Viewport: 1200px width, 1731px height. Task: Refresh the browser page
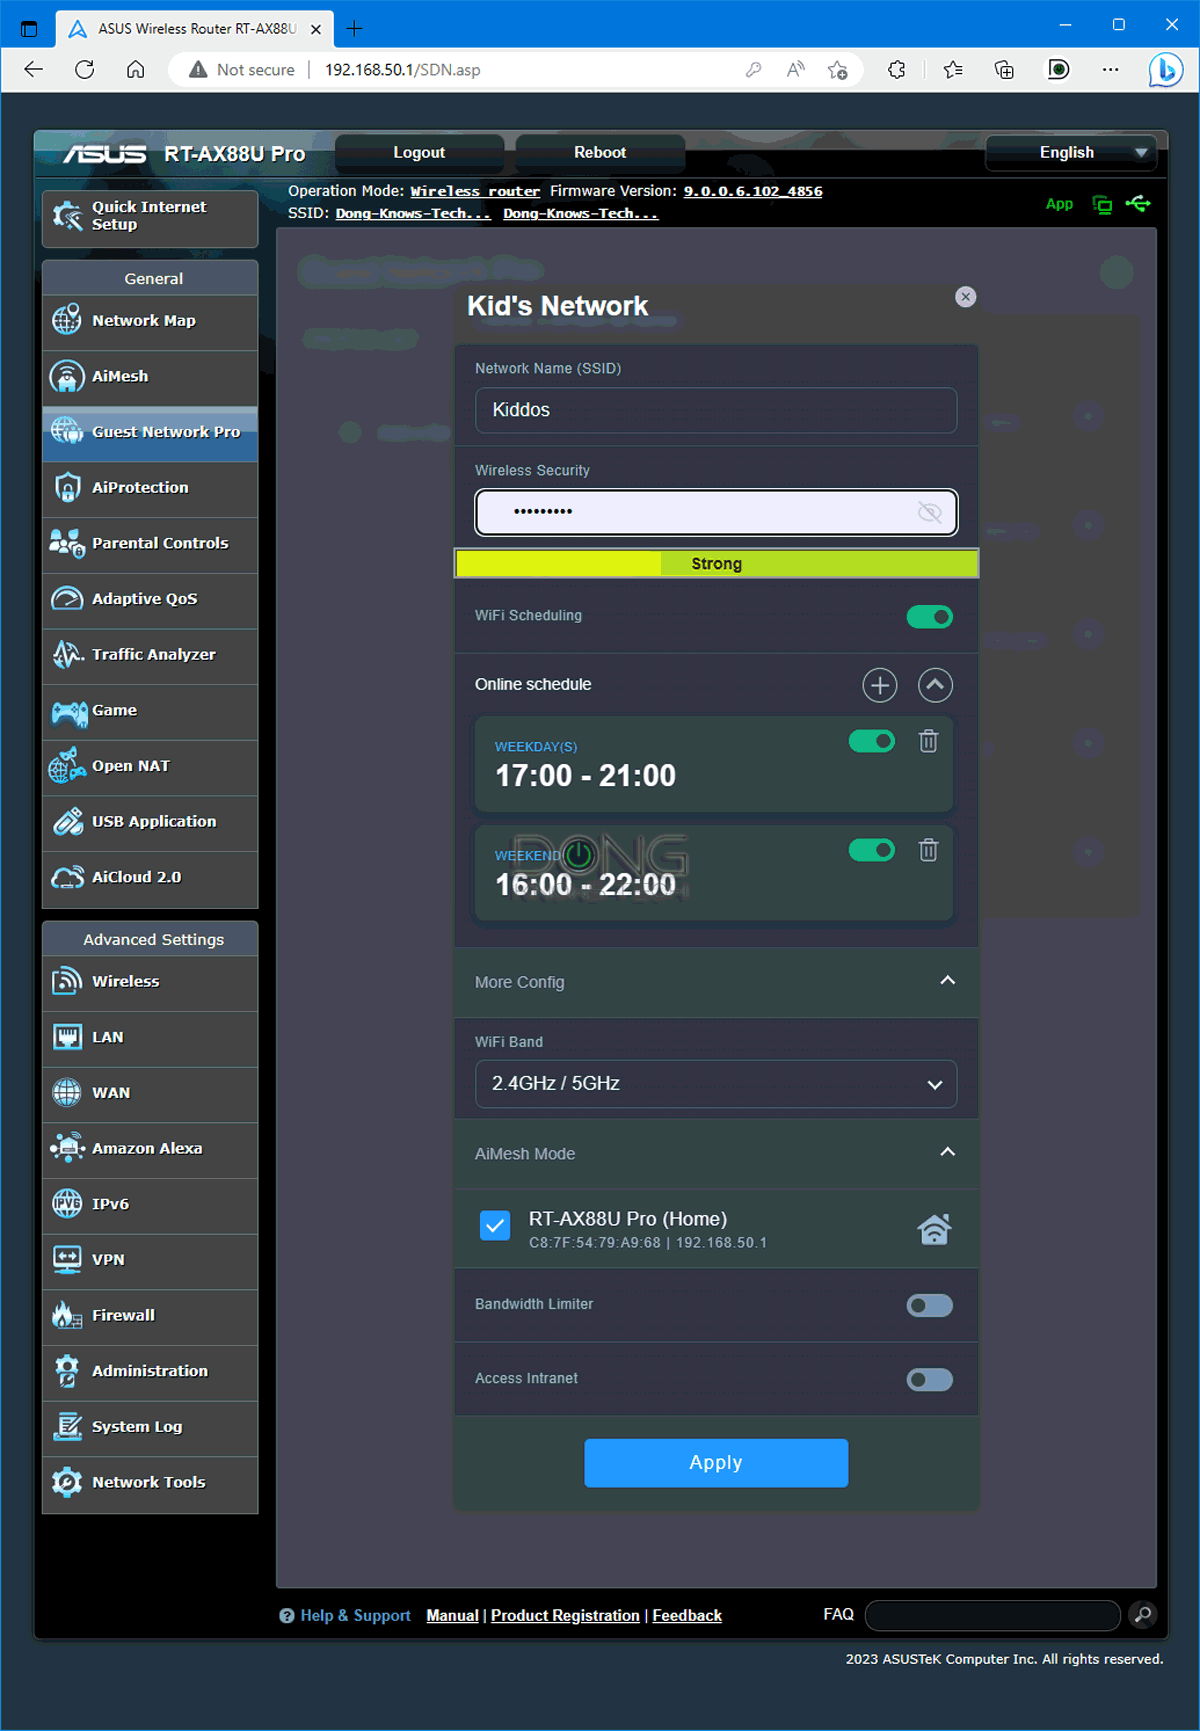(85, 69)
